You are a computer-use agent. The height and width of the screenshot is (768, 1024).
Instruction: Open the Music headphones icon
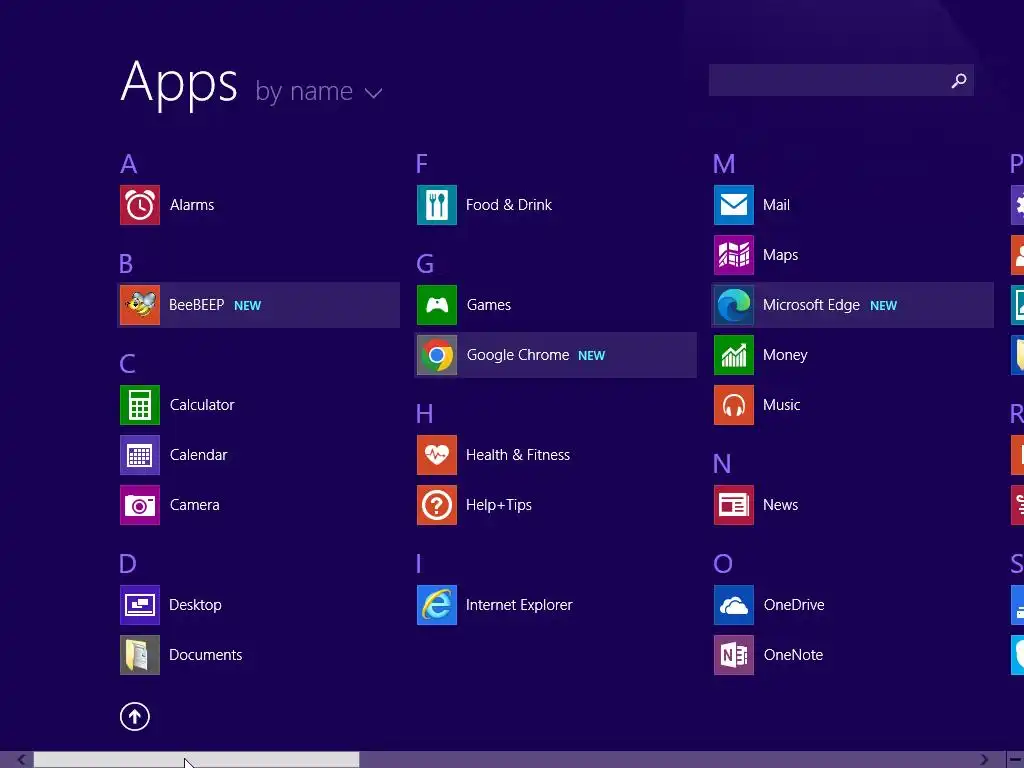click(734, 405)
